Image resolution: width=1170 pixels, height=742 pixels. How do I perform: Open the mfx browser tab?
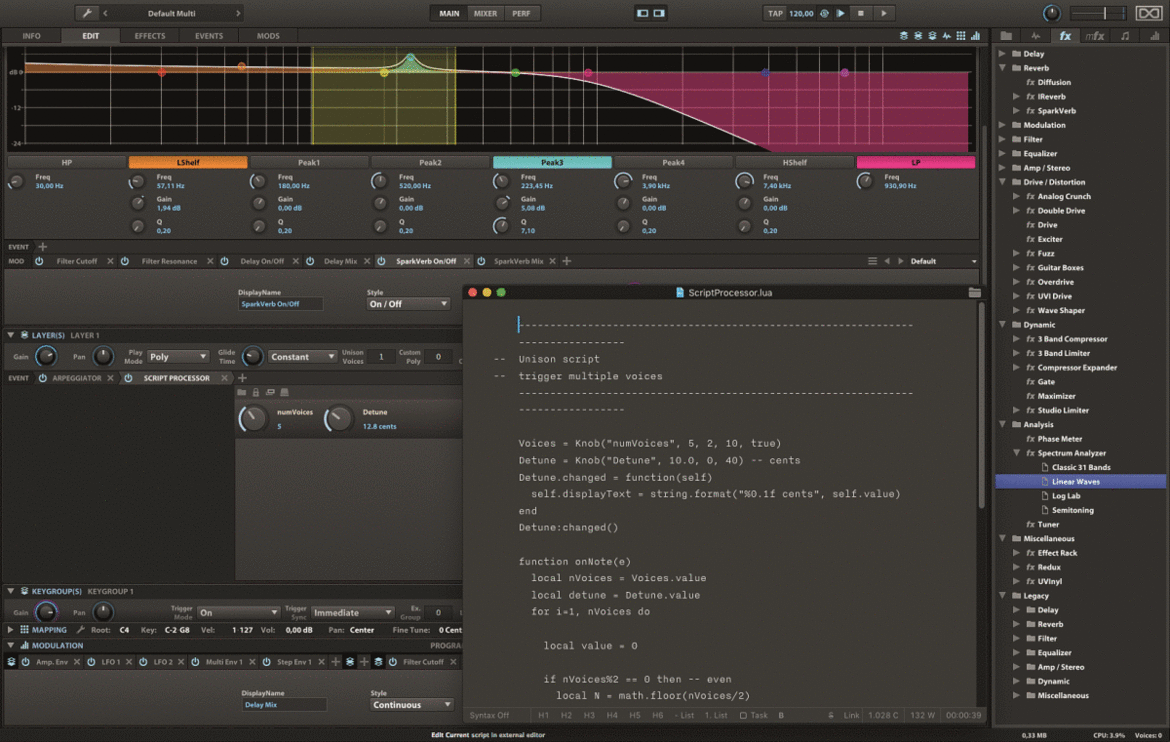[1094, 35]
